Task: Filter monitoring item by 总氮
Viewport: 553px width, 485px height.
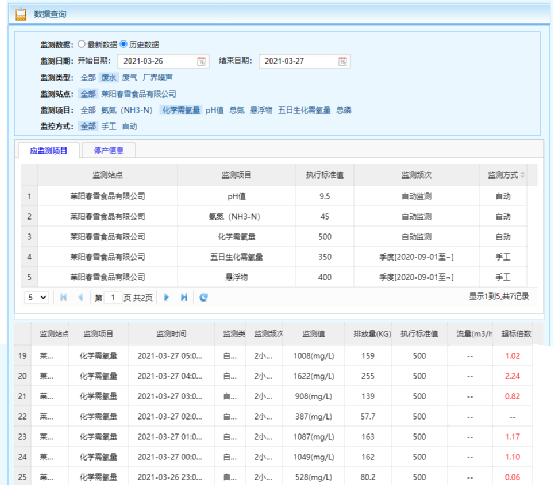Action: tap(237, 110)
